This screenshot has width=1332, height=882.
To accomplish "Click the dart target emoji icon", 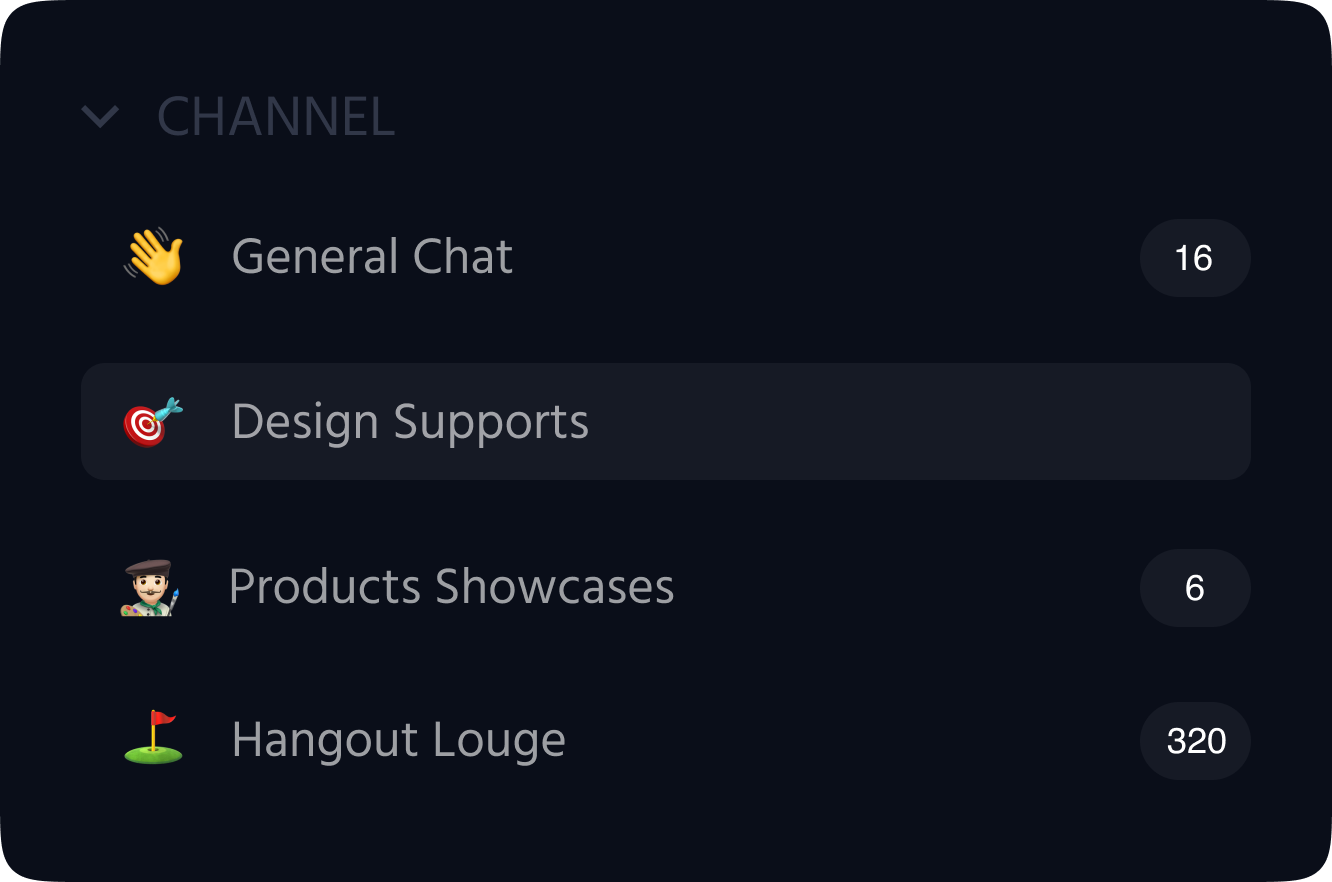I will (x=153, y=421).
